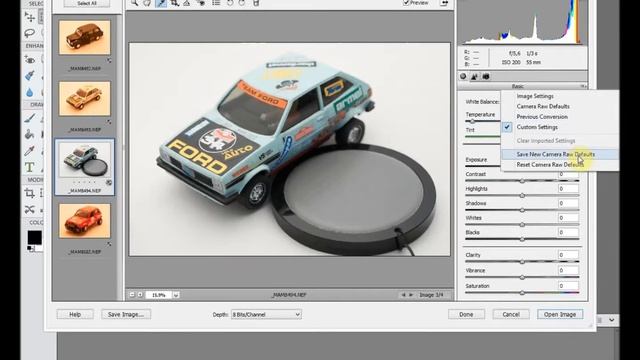
Task: Click the Highlights slider handle
Action: pyautogui.click(x=522, y=196)
